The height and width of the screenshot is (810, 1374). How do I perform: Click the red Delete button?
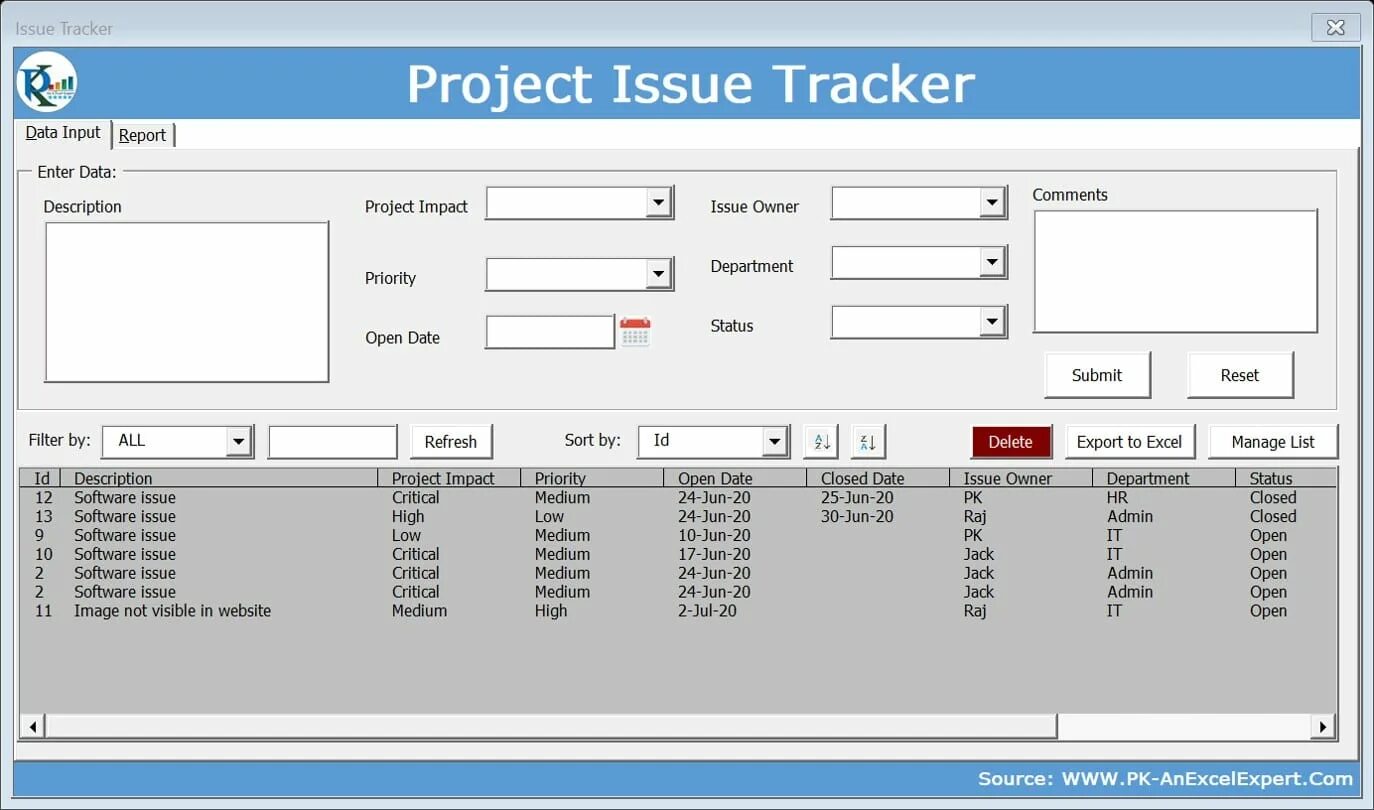[x=1010, y=441]
